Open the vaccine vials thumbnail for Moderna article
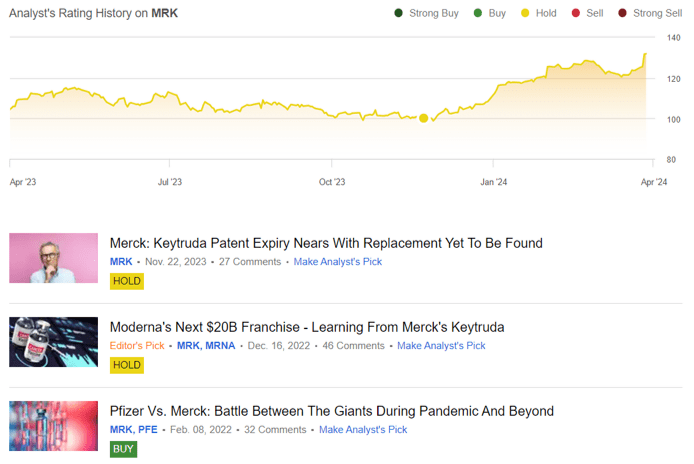The width and height of the screenshot is (694, 464). [54, 342]
